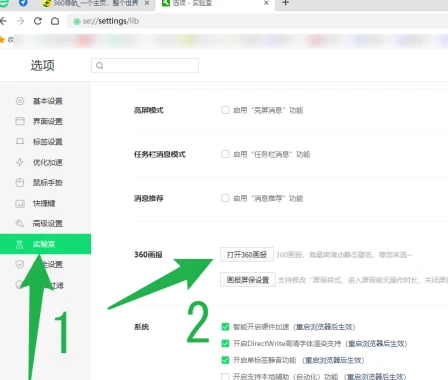Click the 打开360画报 button
The image size is (448, 380).
pyautogui.click(x=247, y=255)
